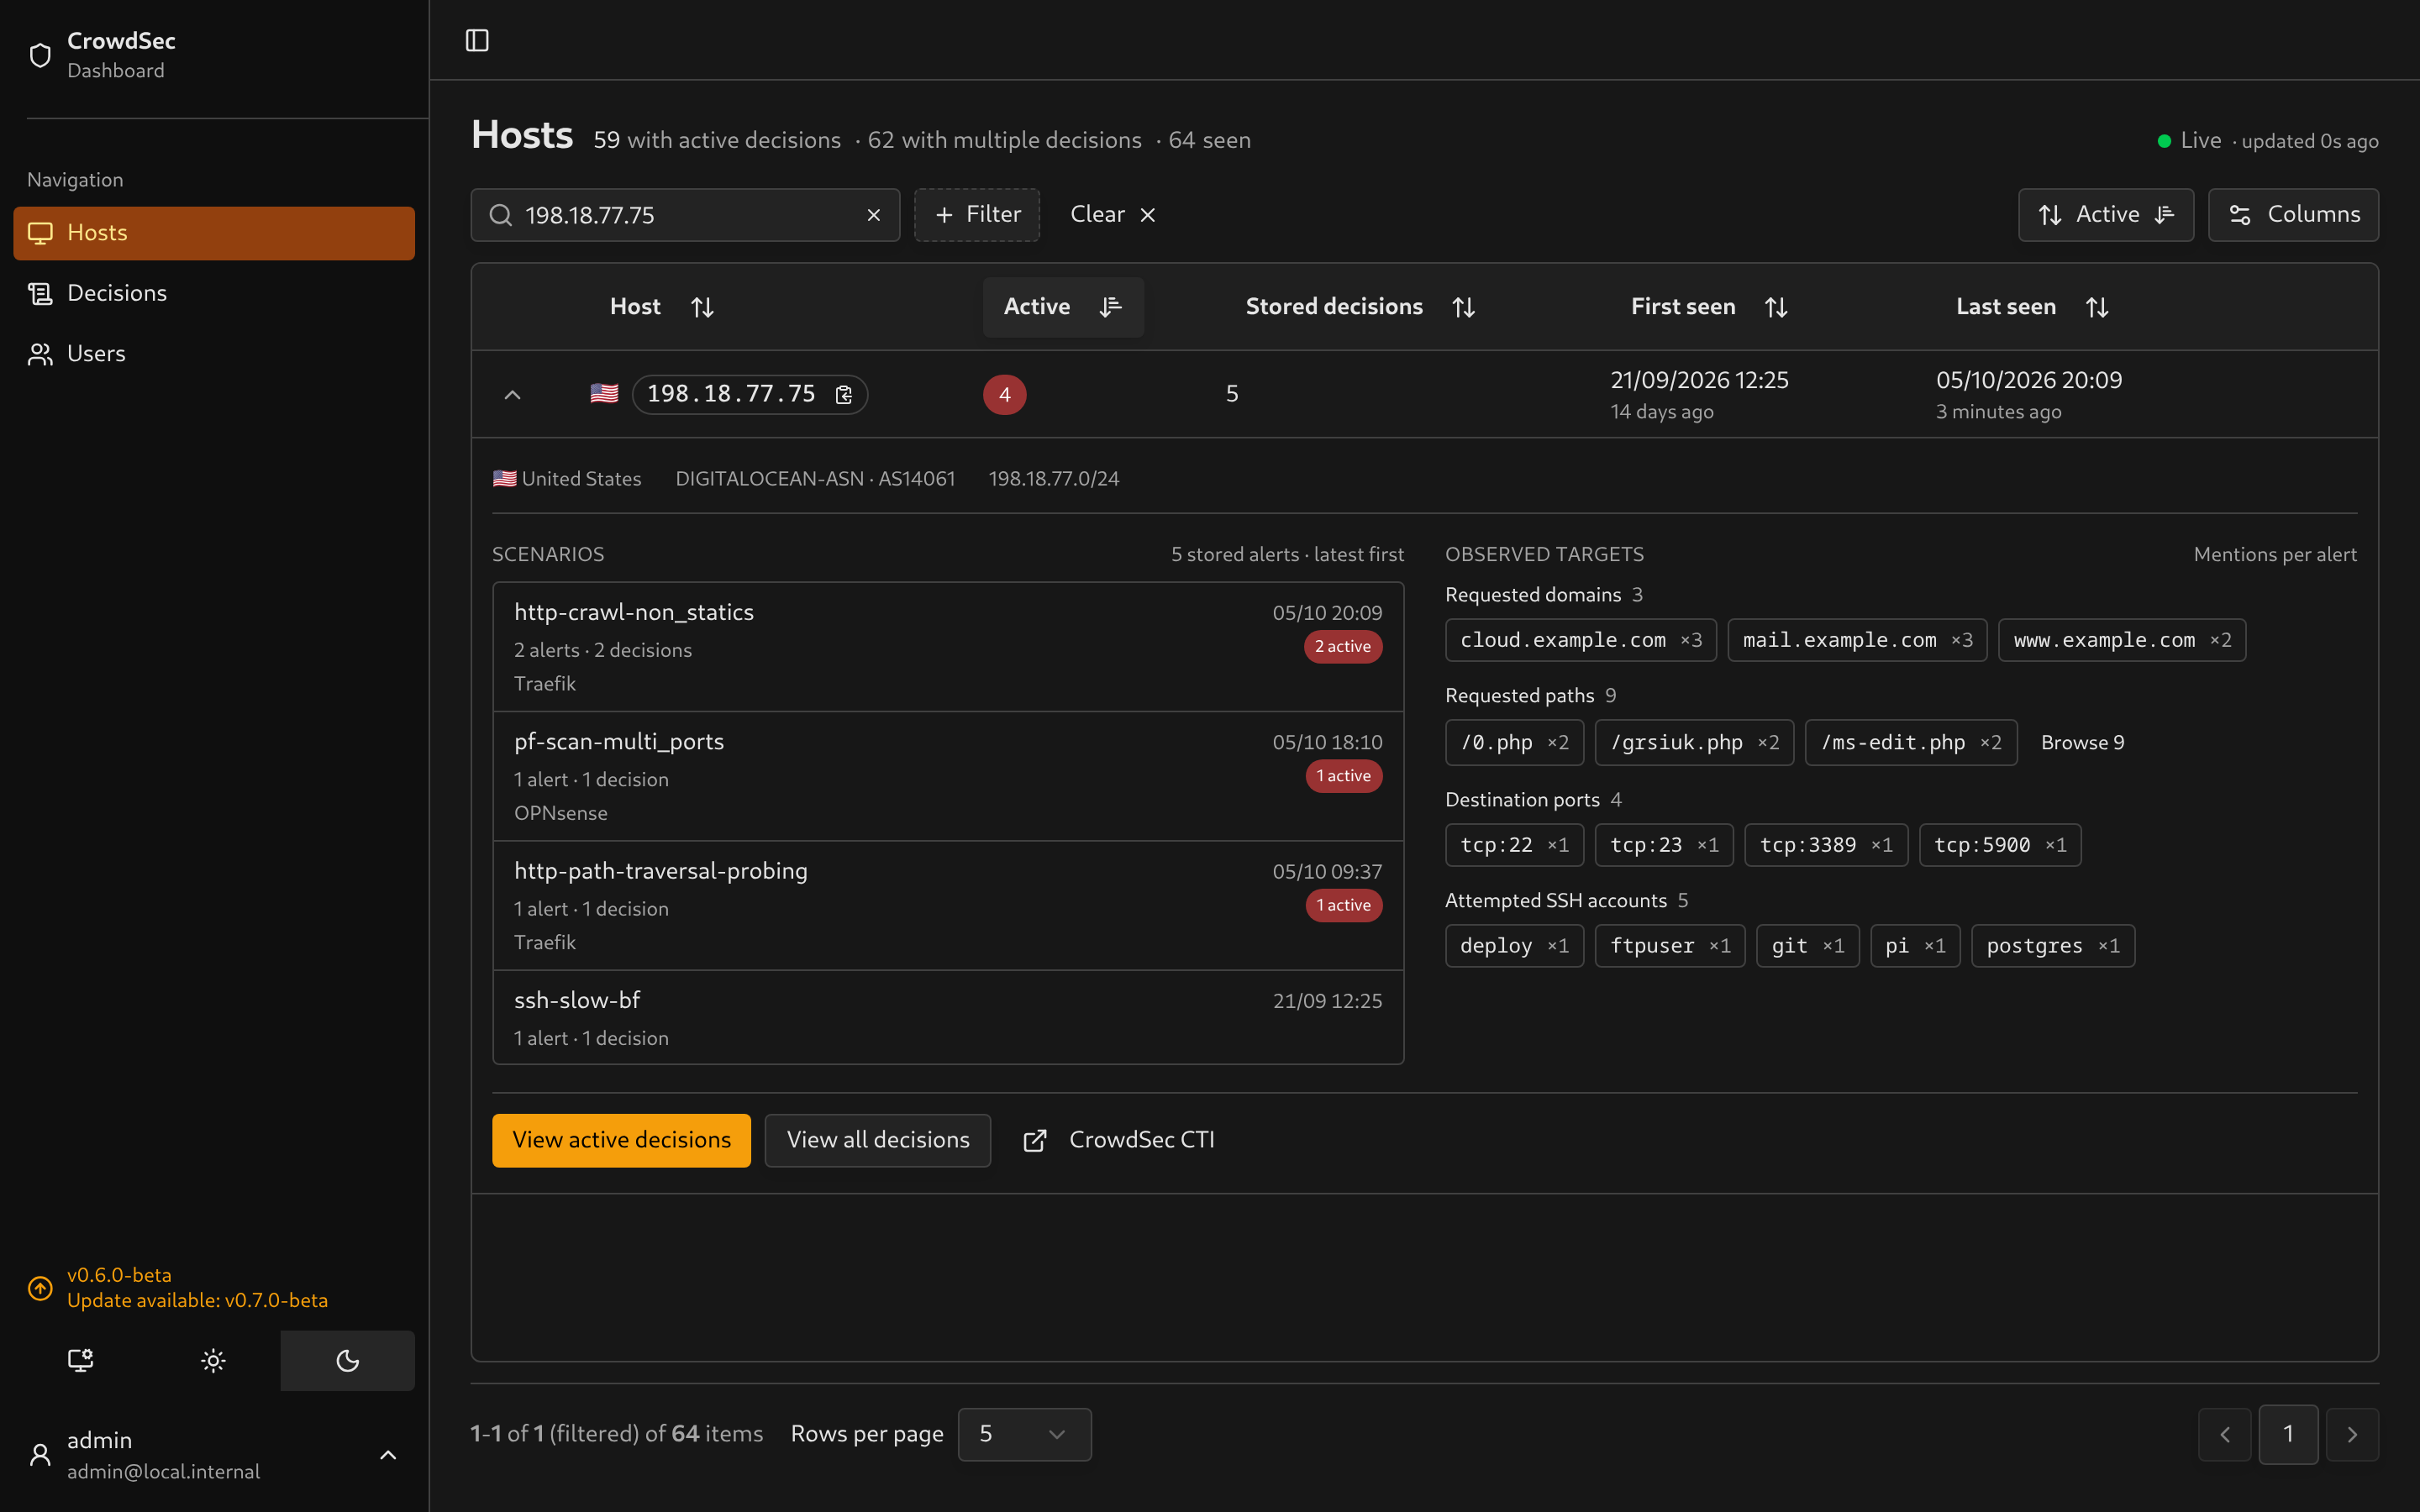
Task: Switch to dark theme moon icon
Action: (x=347, y=1360)
